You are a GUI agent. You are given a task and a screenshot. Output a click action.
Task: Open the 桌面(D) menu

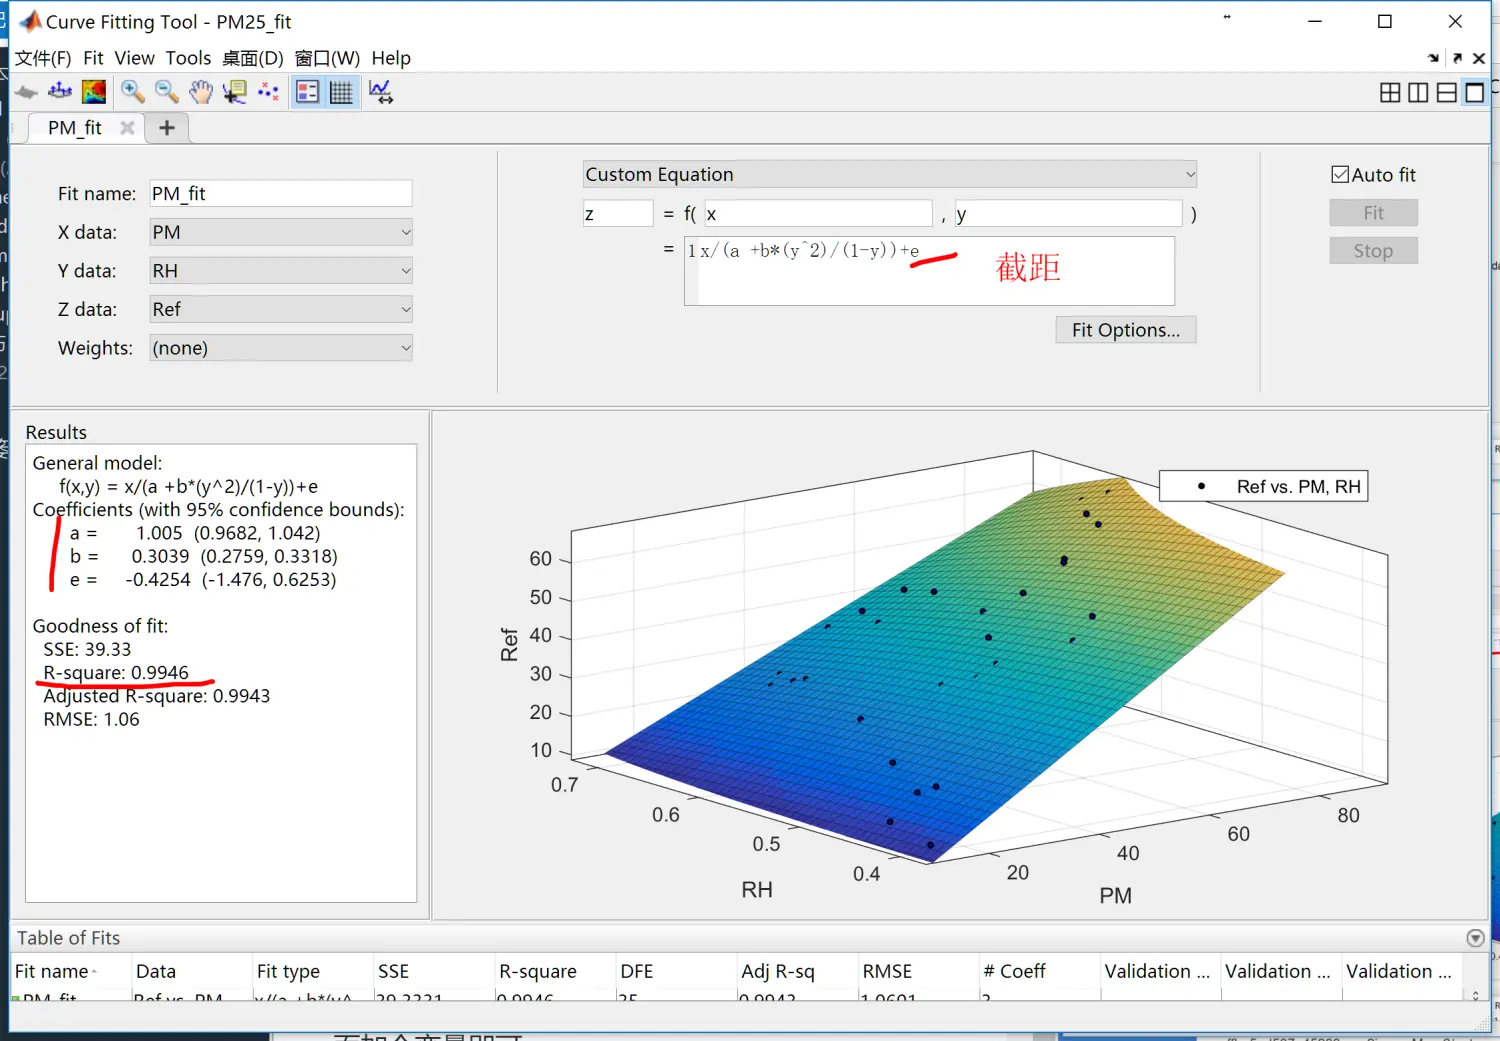tap(253, 58)
